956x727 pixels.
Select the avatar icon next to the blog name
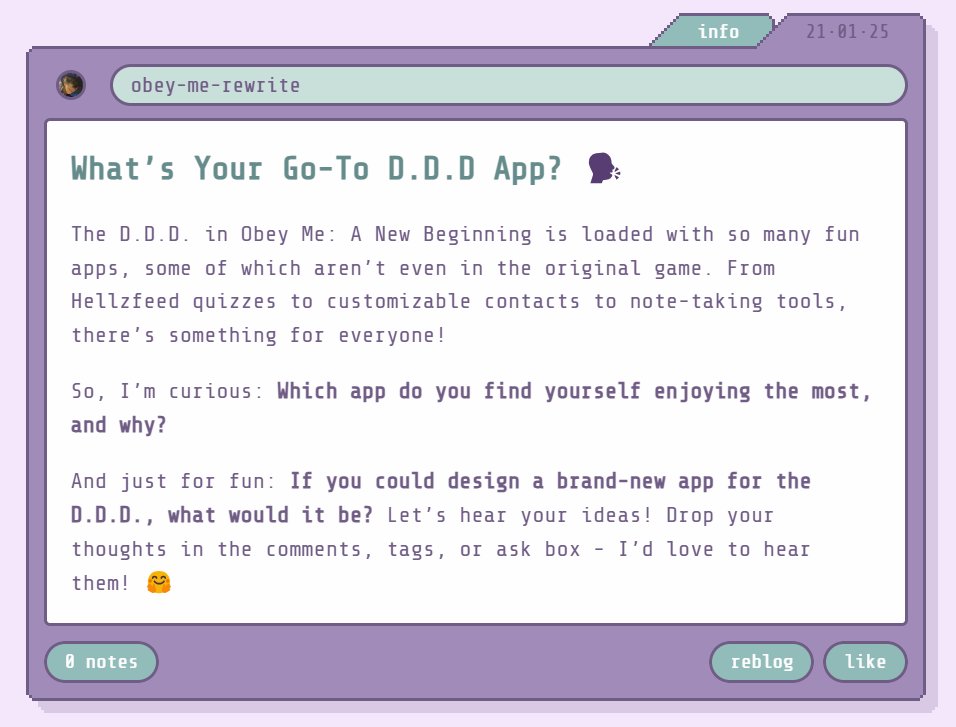pos(69,84)
